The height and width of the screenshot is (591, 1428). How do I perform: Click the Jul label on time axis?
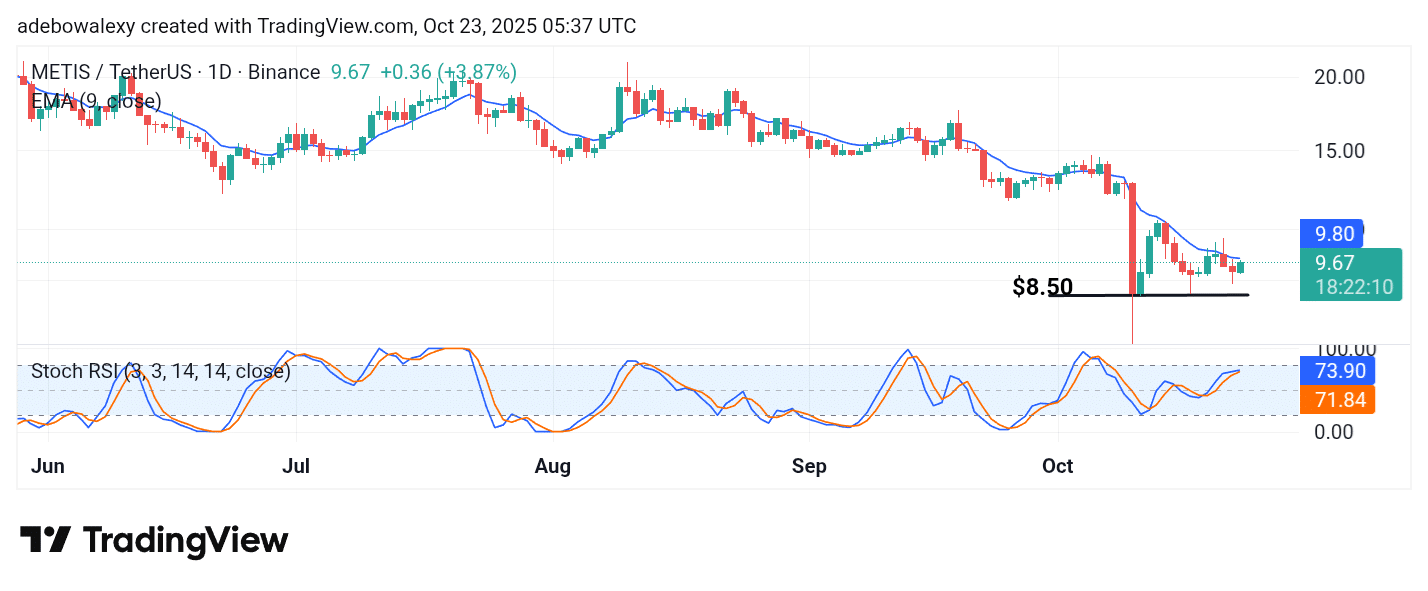(296, 466)
